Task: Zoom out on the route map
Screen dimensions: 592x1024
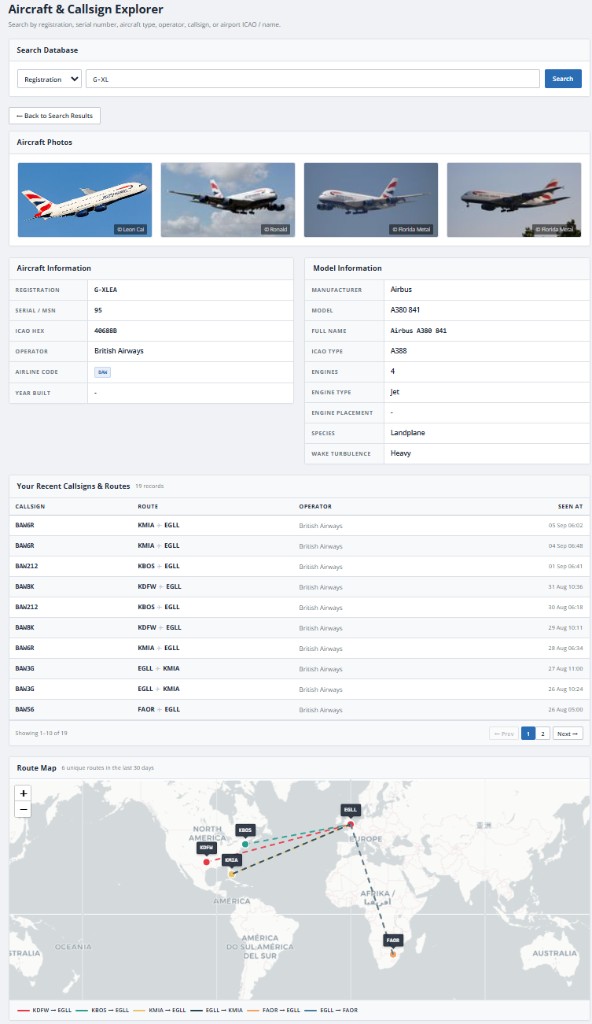Action: pos(24,810)
